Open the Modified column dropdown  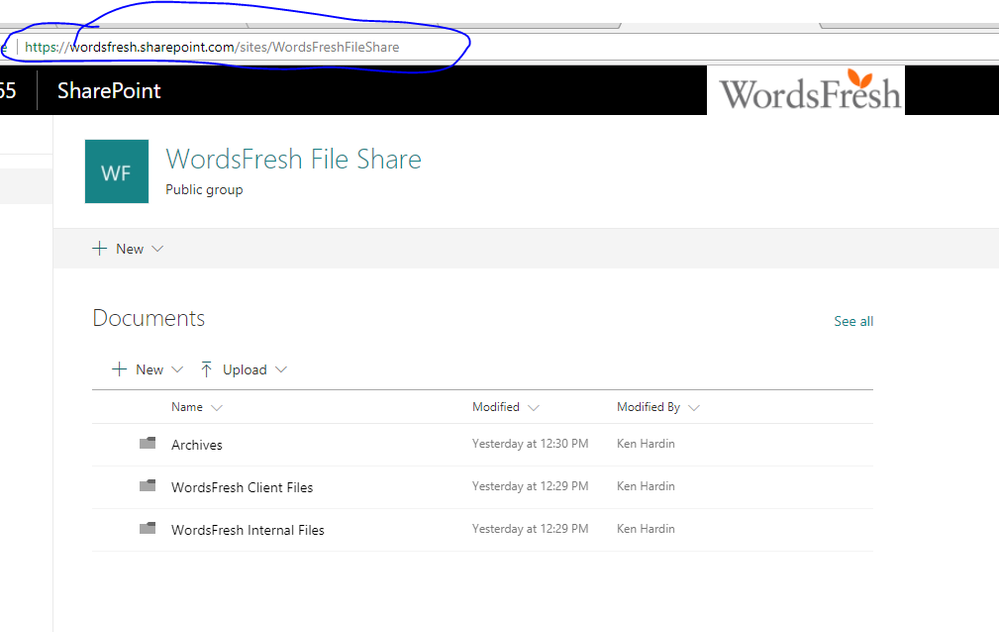[533, 408]
